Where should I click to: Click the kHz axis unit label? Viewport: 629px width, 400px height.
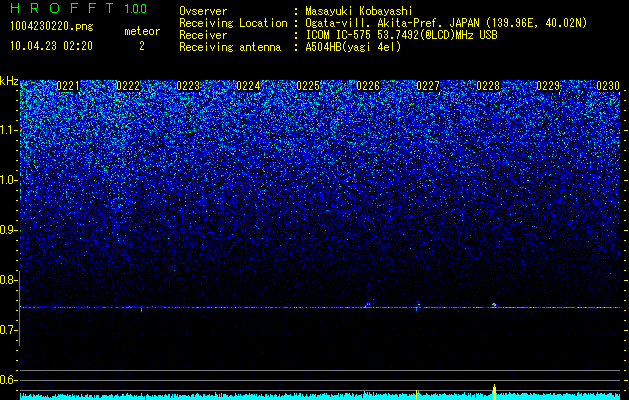(x=9, y=81)
